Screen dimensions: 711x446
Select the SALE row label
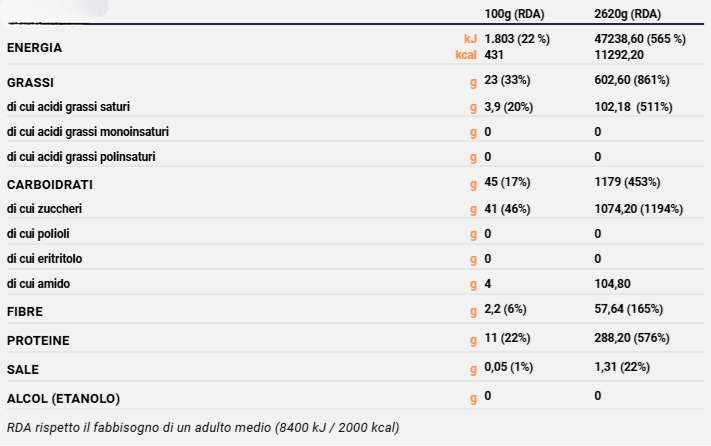pyautogui.click(x=23, y=369)
